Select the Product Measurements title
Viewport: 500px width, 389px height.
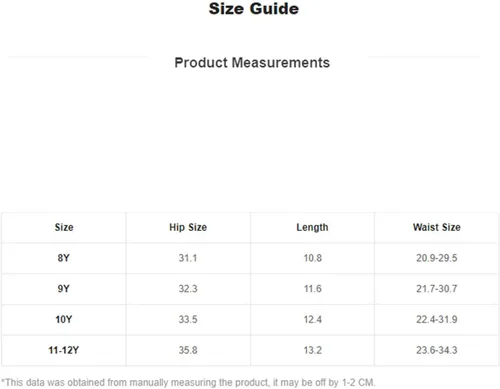tap(252, 63)
